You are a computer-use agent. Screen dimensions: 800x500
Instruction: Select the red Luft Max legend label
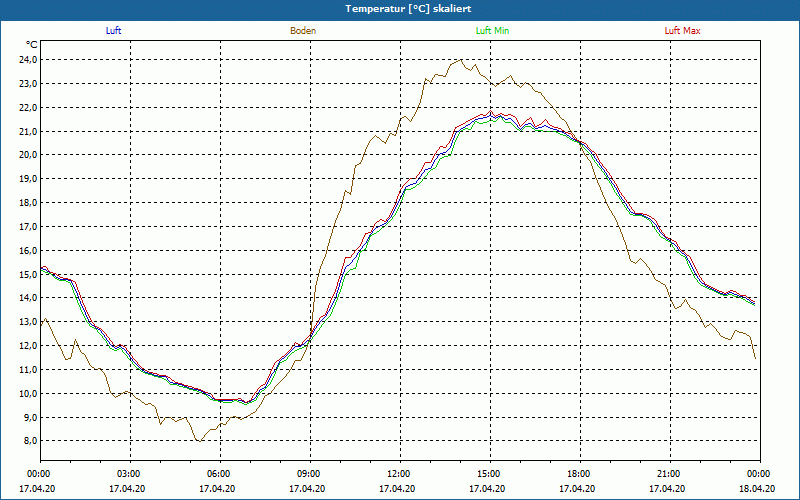(x=682, y=31)
